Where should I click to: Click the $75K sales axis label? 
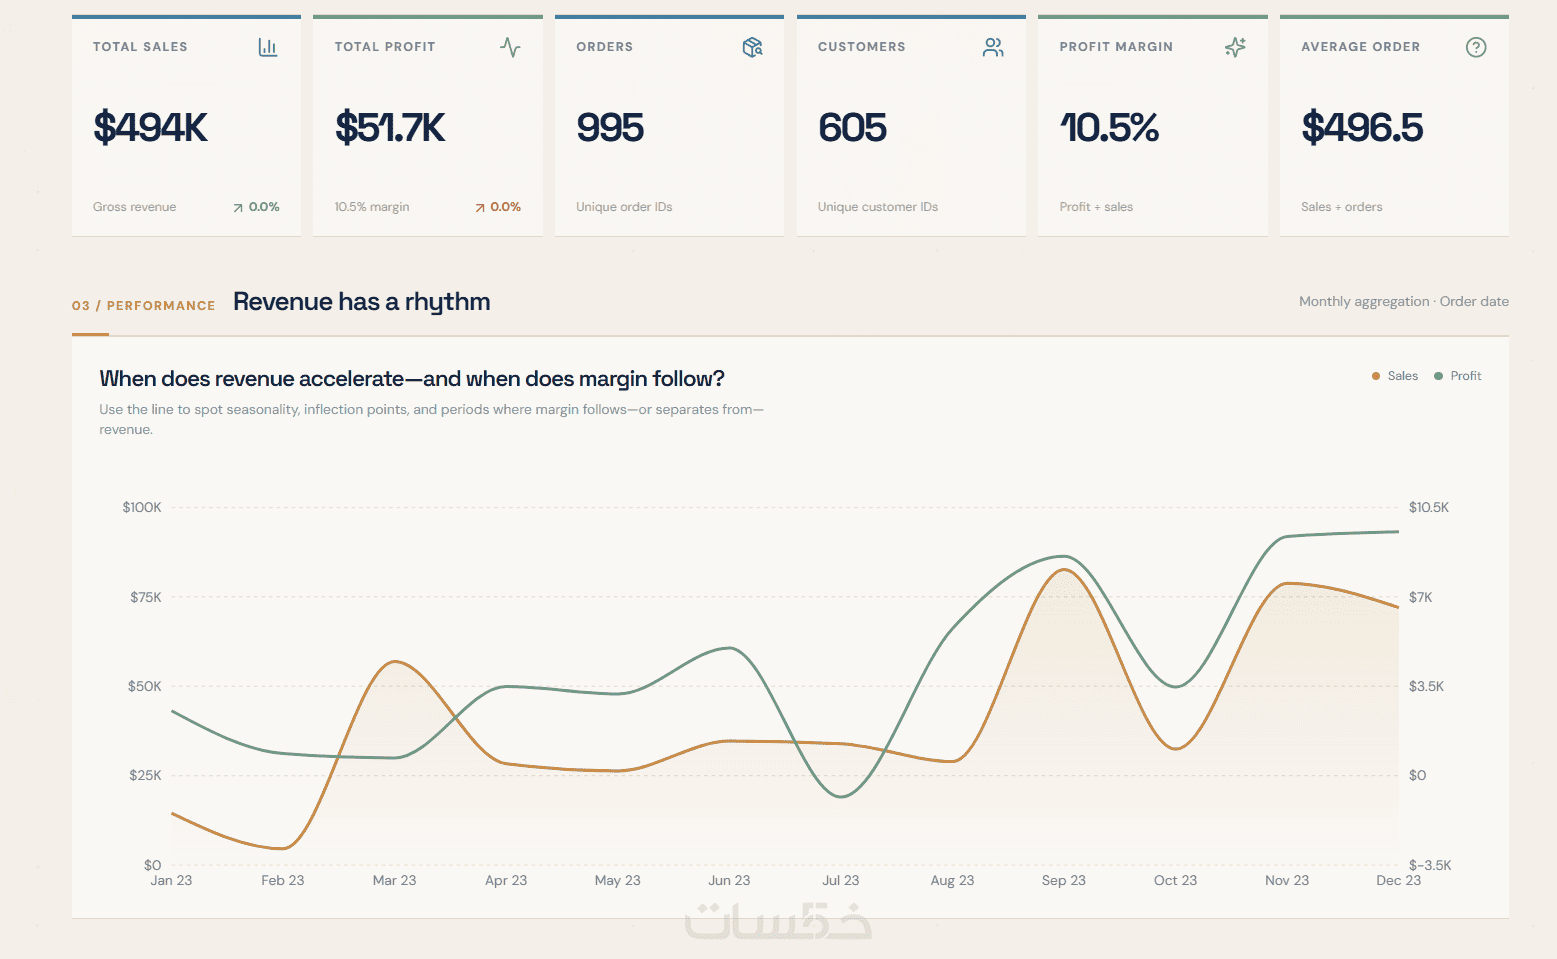(145, 597)
